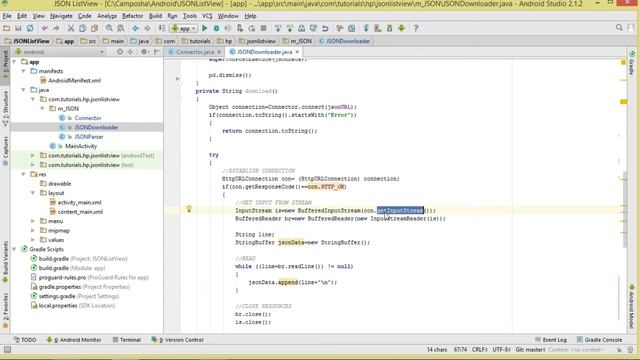Click the VCS Commit Changes icon
Viewport: 640px width, 360px height.
290,28
